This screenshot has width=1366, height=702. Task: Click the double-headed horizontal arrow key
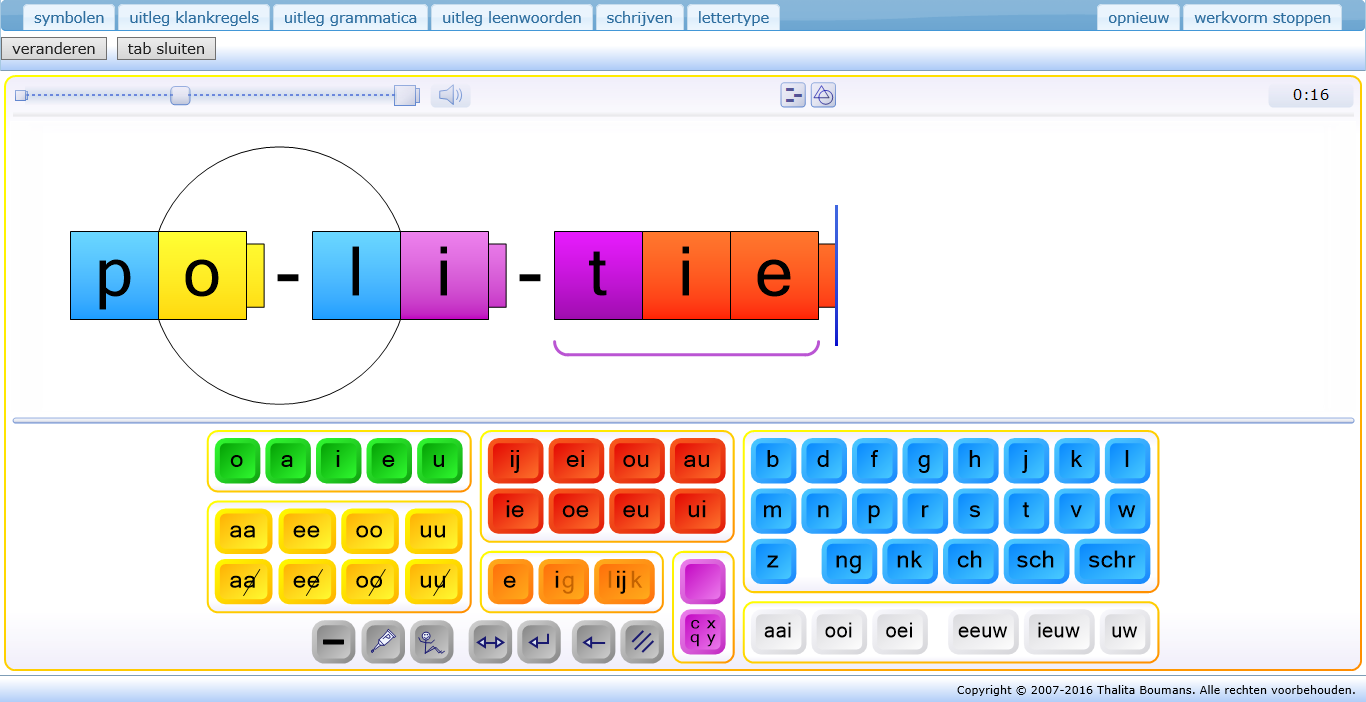(490, 642)
